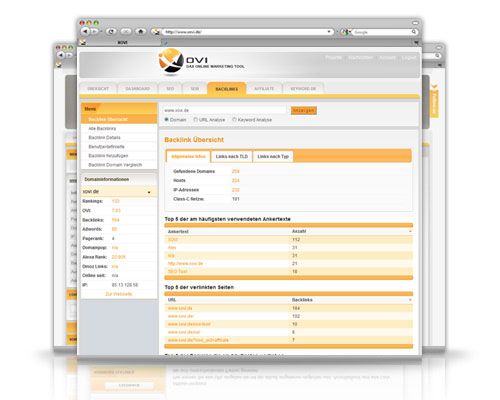Open the Nachrichten link in the header
The height and width of the screenshot is (400, 500).
[x=360, y=58]
